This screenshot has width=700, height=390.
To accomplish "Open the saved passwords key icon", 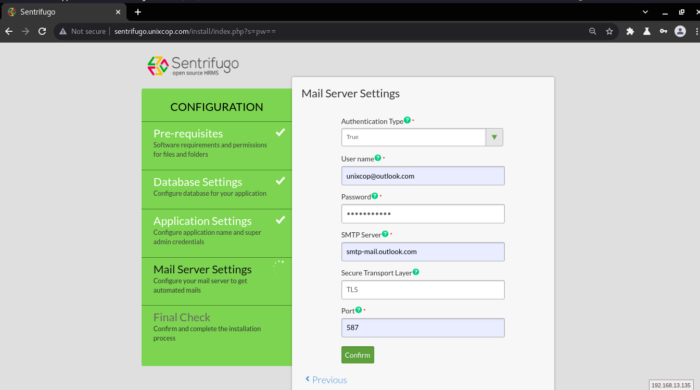I will click(663, 31).
